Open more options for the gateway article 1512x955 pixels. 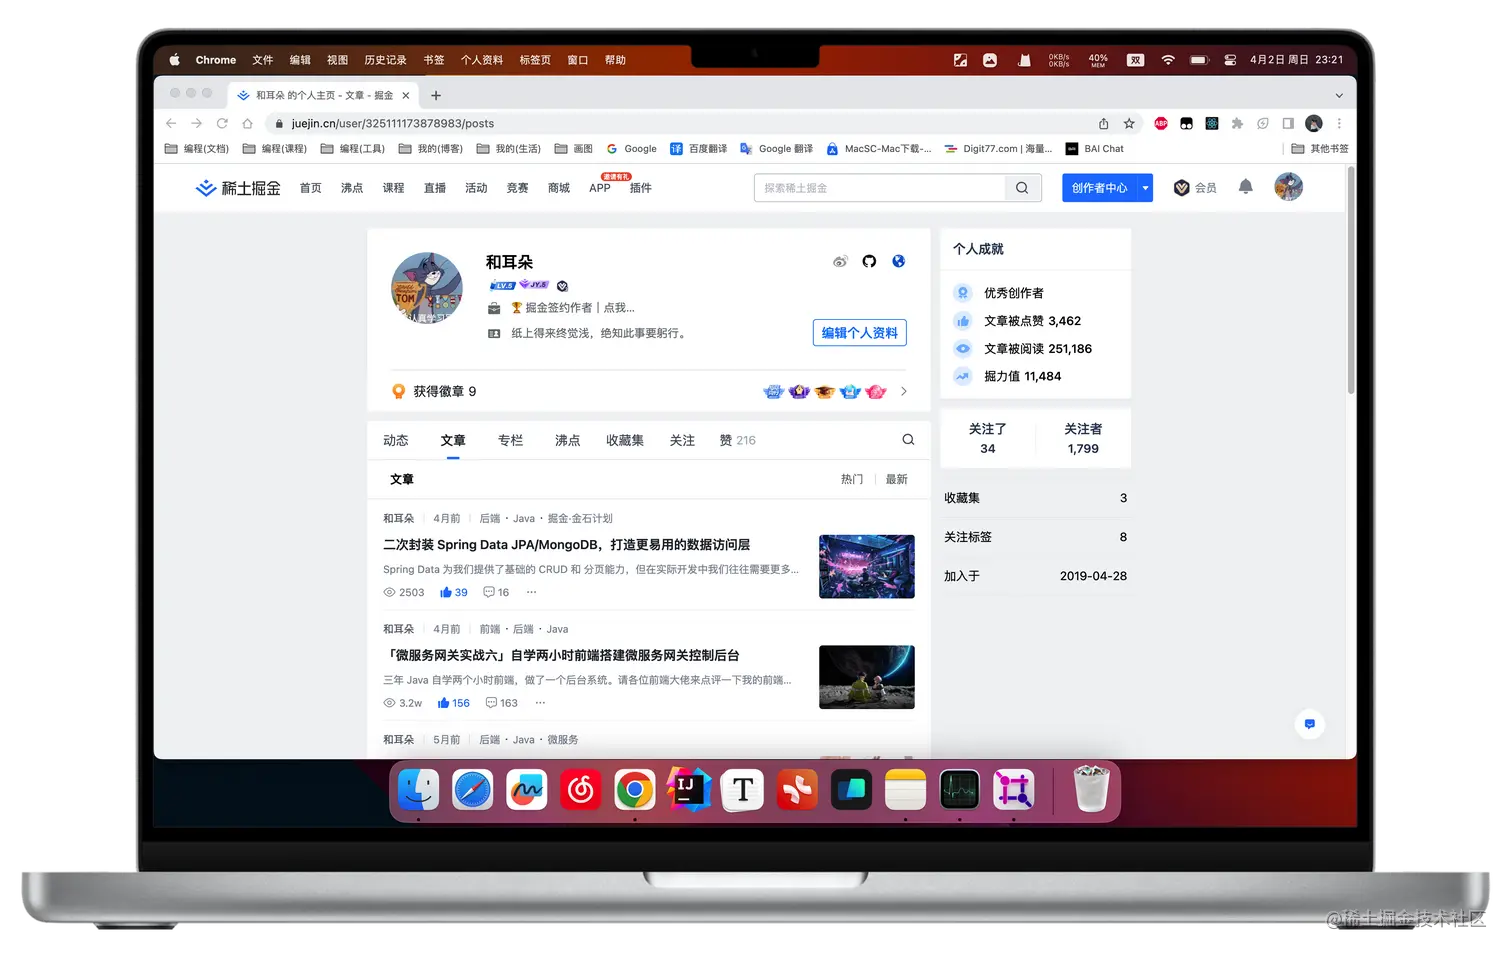[541, 703]
